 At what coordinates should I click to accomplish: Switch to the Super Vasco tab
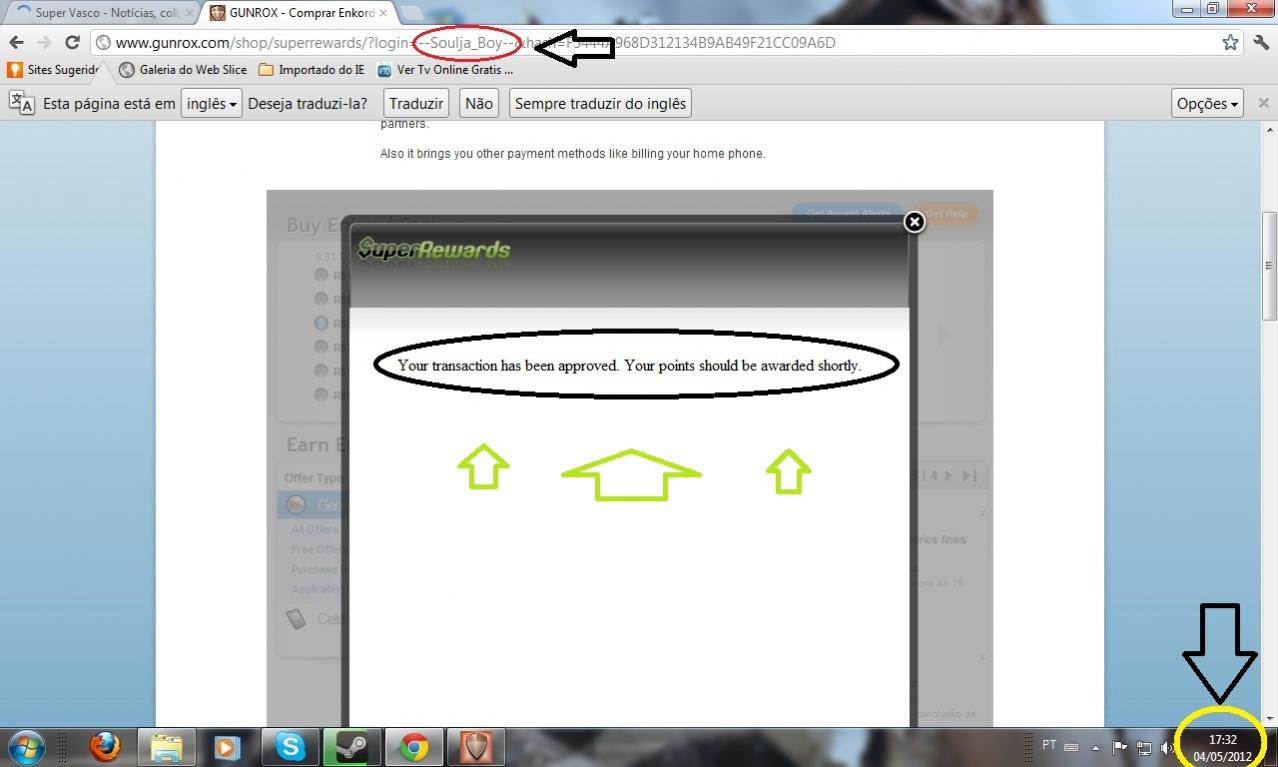tap(100, 13)
